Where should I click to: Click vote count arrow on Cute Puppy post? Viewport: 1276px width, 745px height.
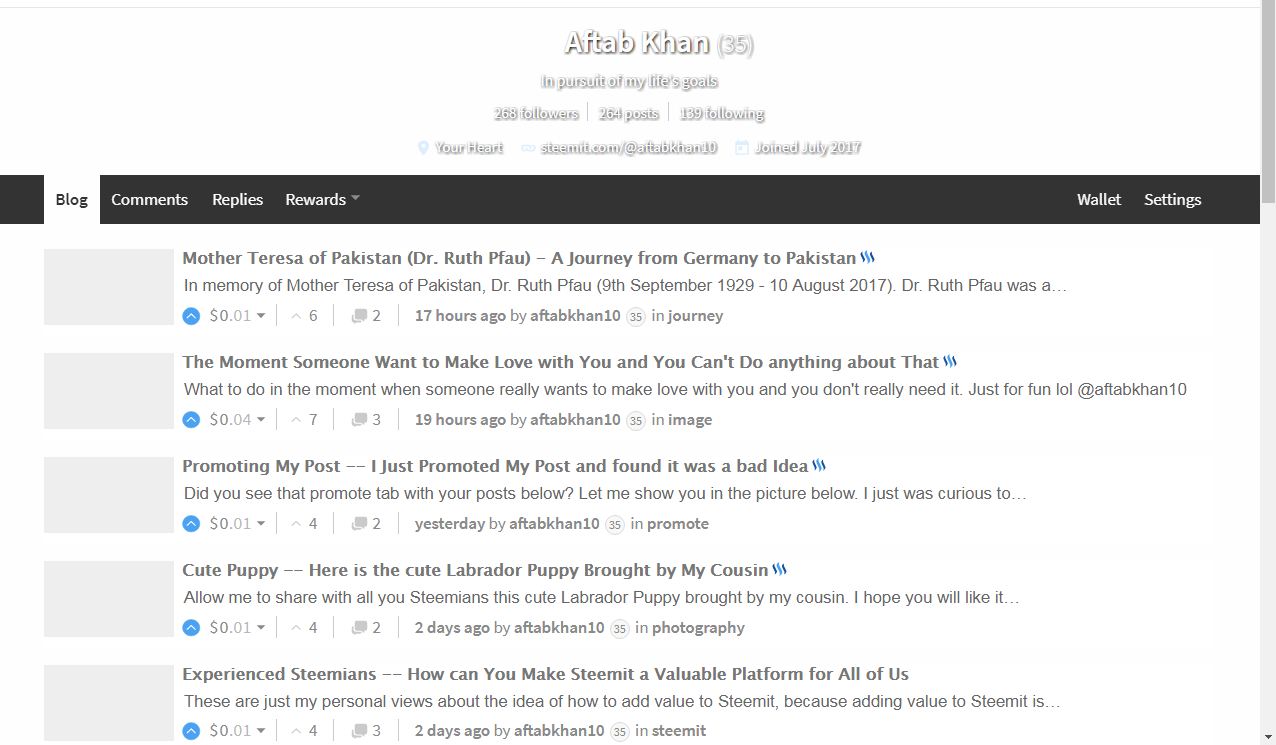pos(296,628)
